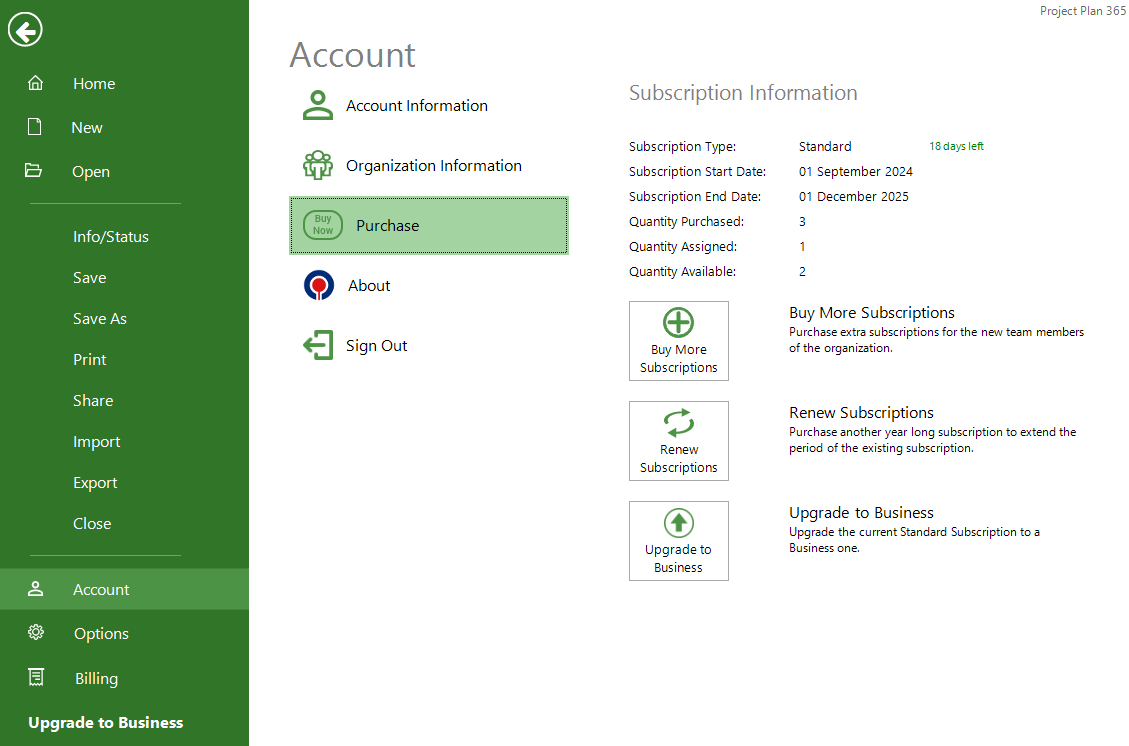Open the Info/Status menu item
The width and height of the screenshot is (1129, 746).
point(110,237)
